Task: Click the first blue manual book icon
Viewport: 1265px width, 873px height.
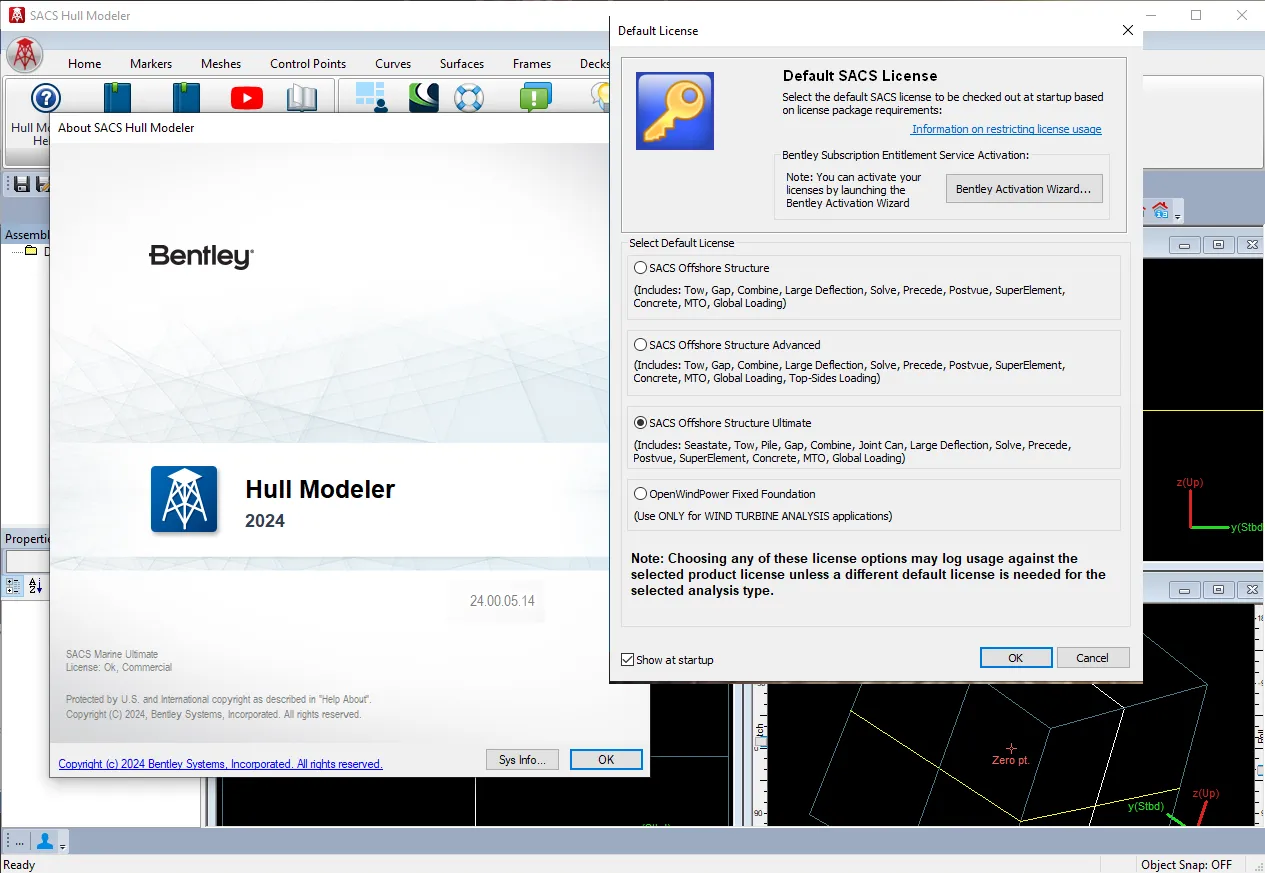Action: pos(118,97)
